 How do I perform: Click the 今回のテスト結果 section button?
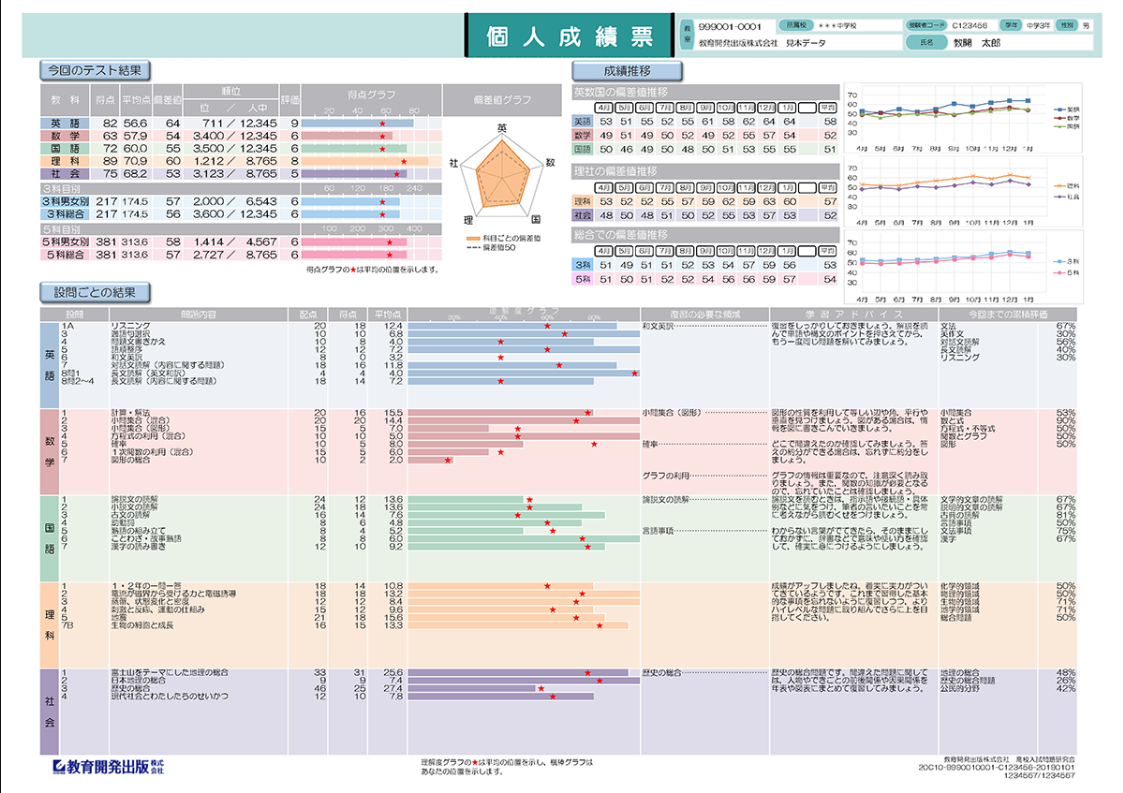click(x=95, y=70)
